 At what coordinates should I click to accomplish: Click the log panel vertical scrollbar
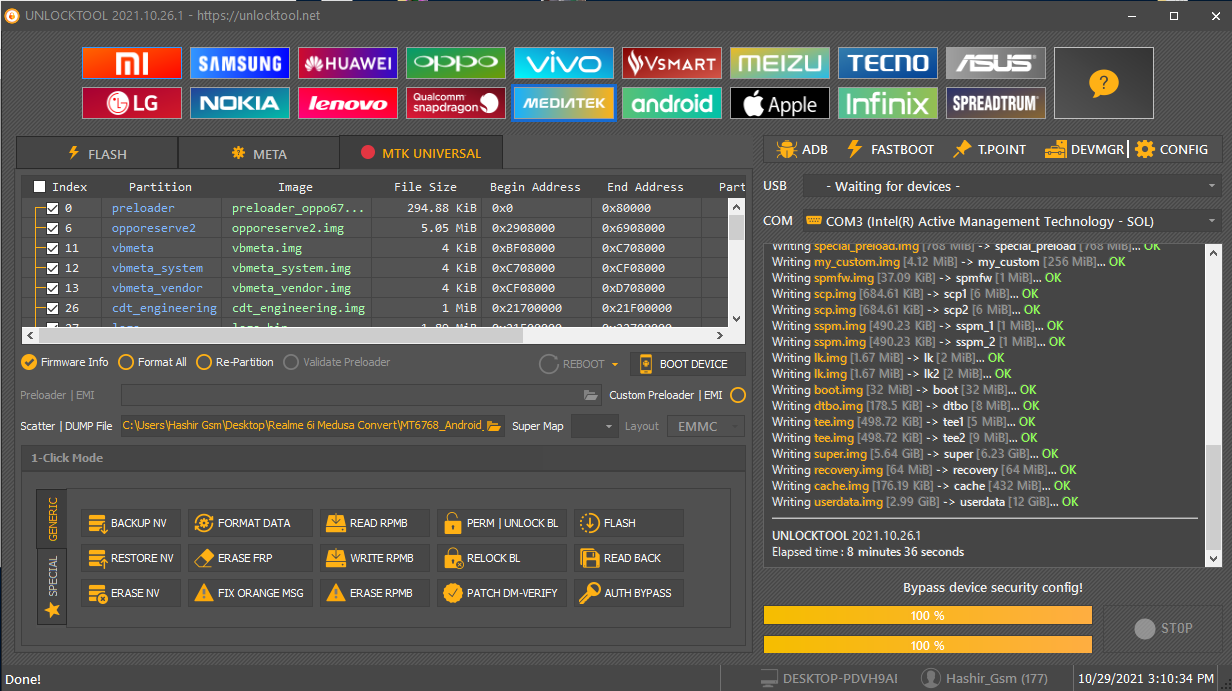tap(1214, 405)
